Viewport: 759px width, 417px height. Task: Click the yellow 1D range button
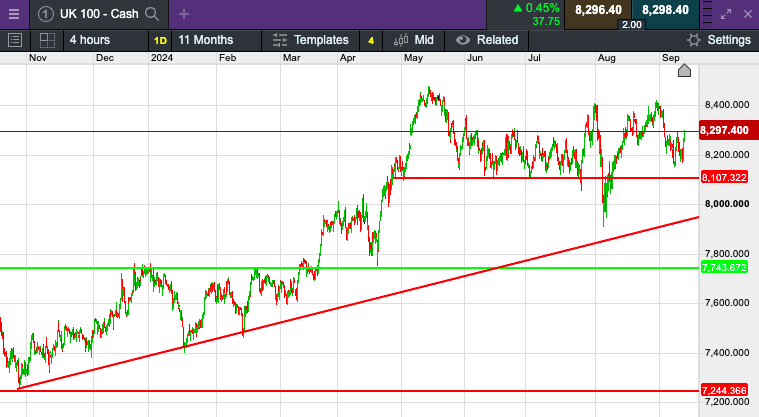[160, 41]
